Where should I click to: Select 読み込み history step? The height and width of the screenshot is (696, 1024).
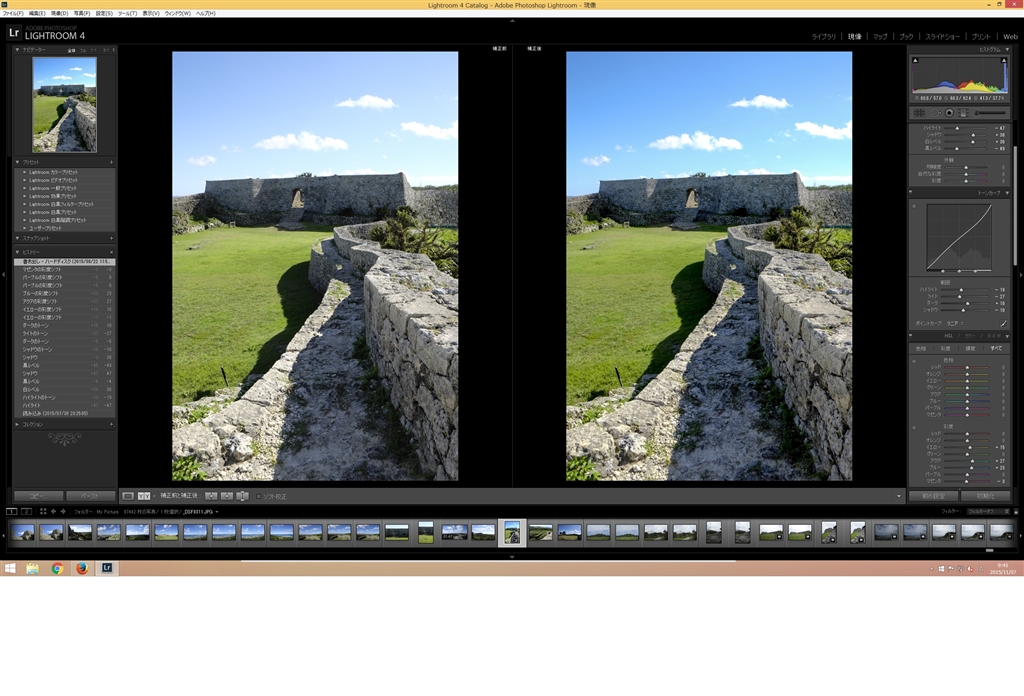[x=64, y=413]
